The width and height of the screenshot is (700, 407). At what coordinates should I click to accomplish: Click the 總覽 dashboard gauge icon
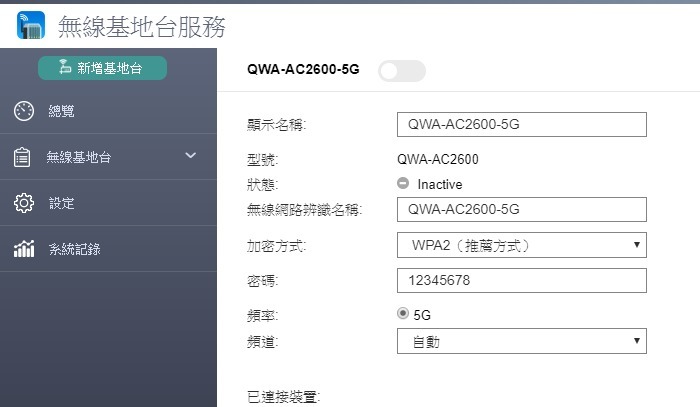[x=24, y=111]
